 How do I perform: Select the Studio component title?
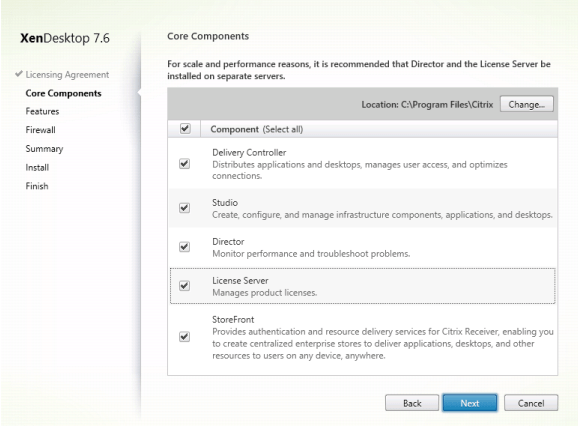tap(225, 202)
